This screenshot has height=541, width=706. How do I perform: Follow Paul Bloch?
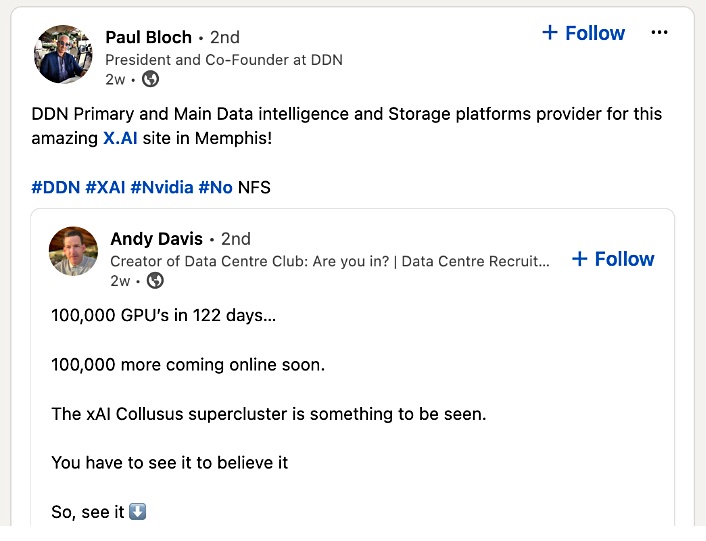584,33
